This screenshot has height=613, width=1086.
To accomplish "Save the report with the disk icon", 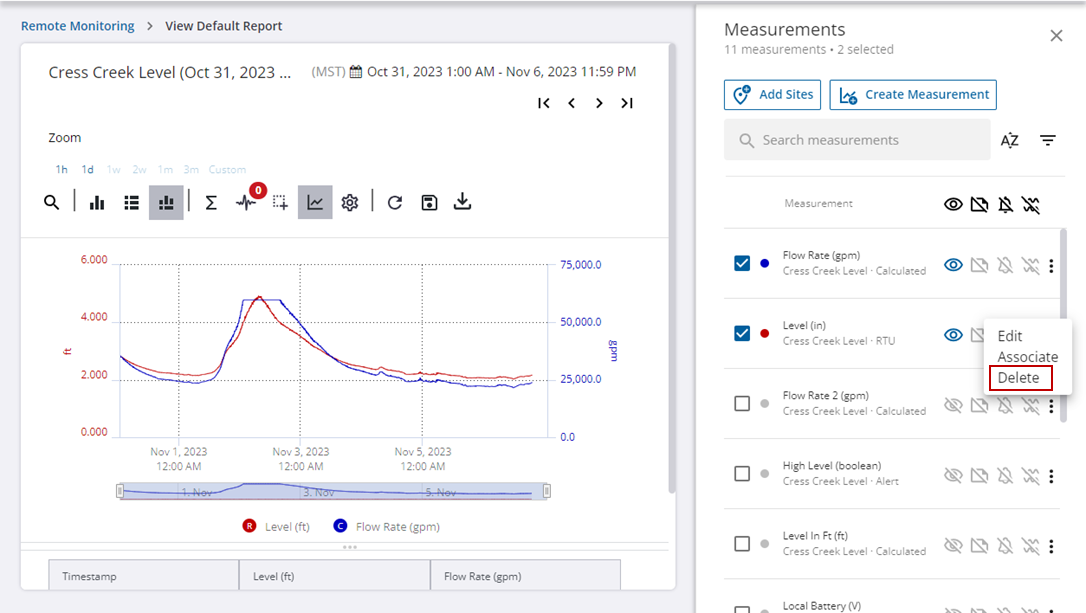I will click(x=429, y=203).
